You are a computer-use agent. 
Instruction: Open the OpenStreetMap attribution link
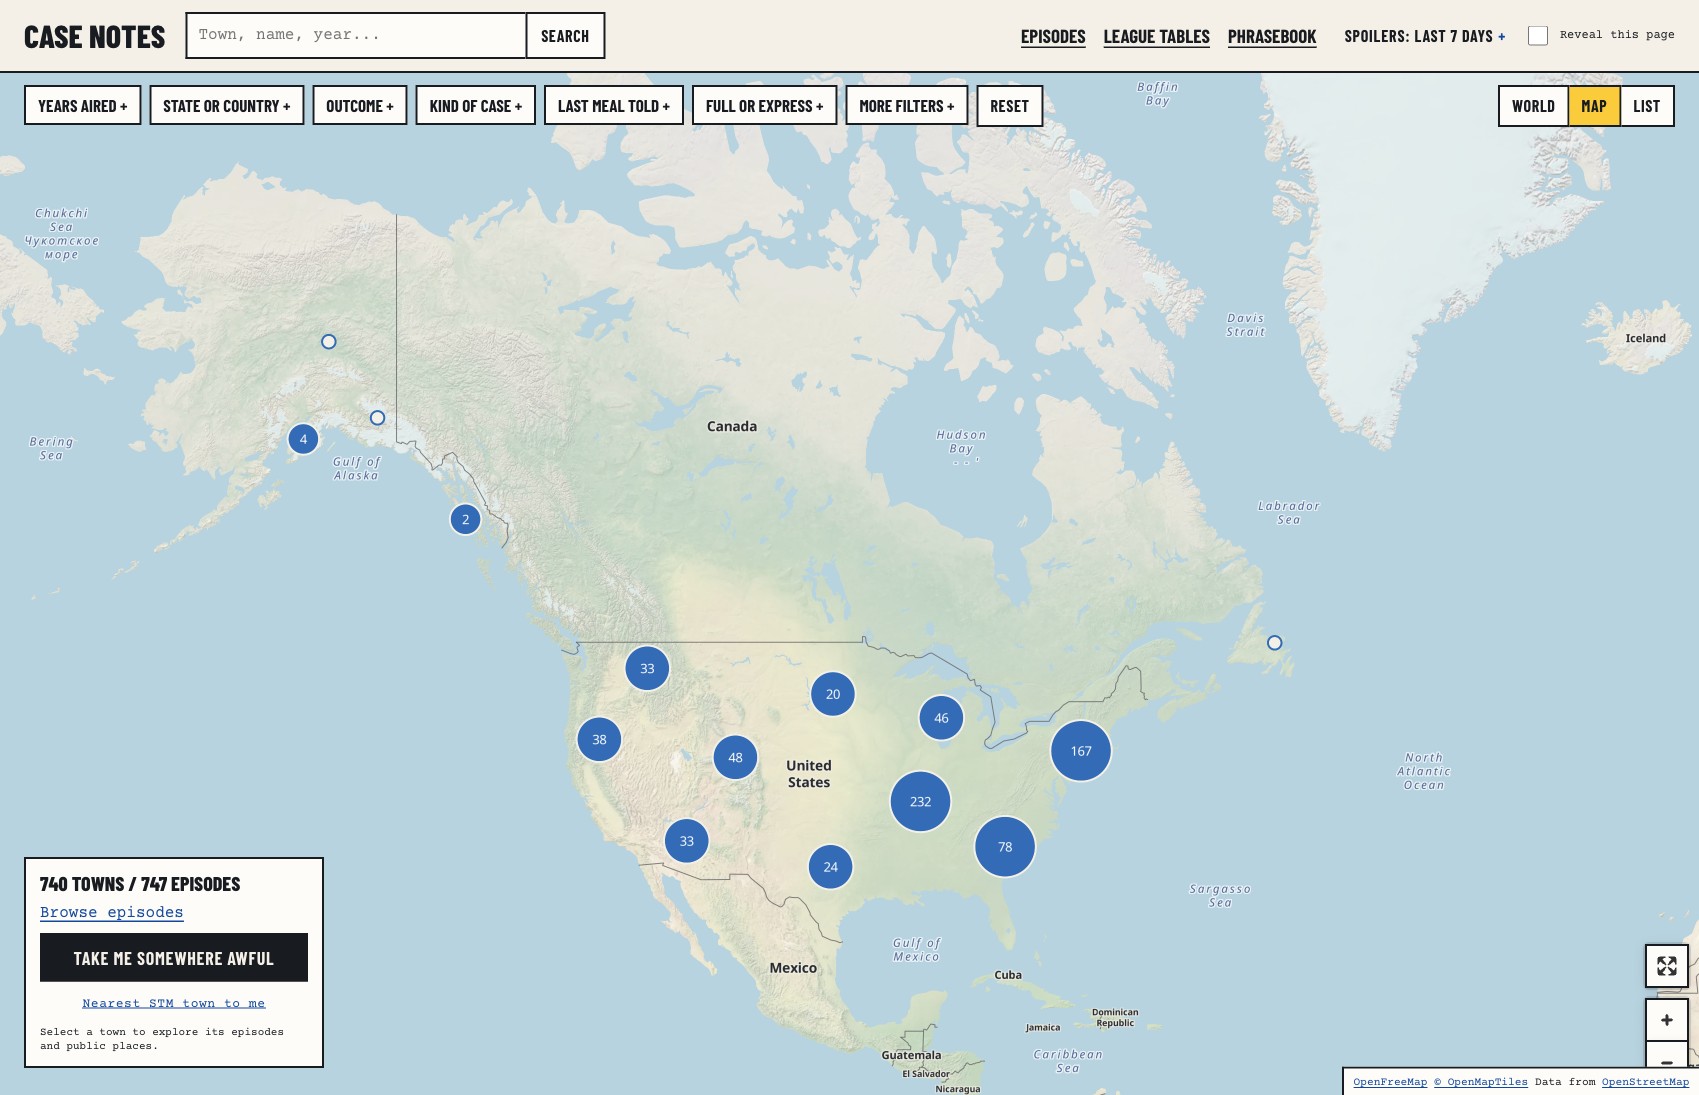click(1645, 1082)
